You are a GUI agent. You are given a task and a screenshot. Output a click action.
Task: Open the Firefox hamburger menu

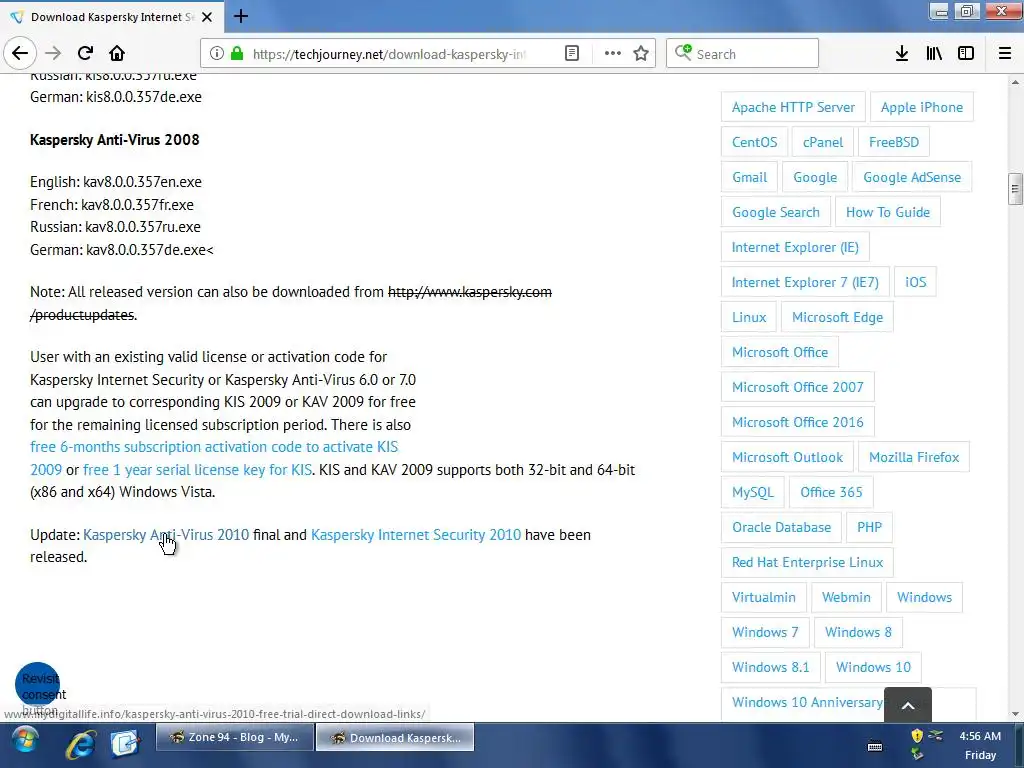point(1005,54)
